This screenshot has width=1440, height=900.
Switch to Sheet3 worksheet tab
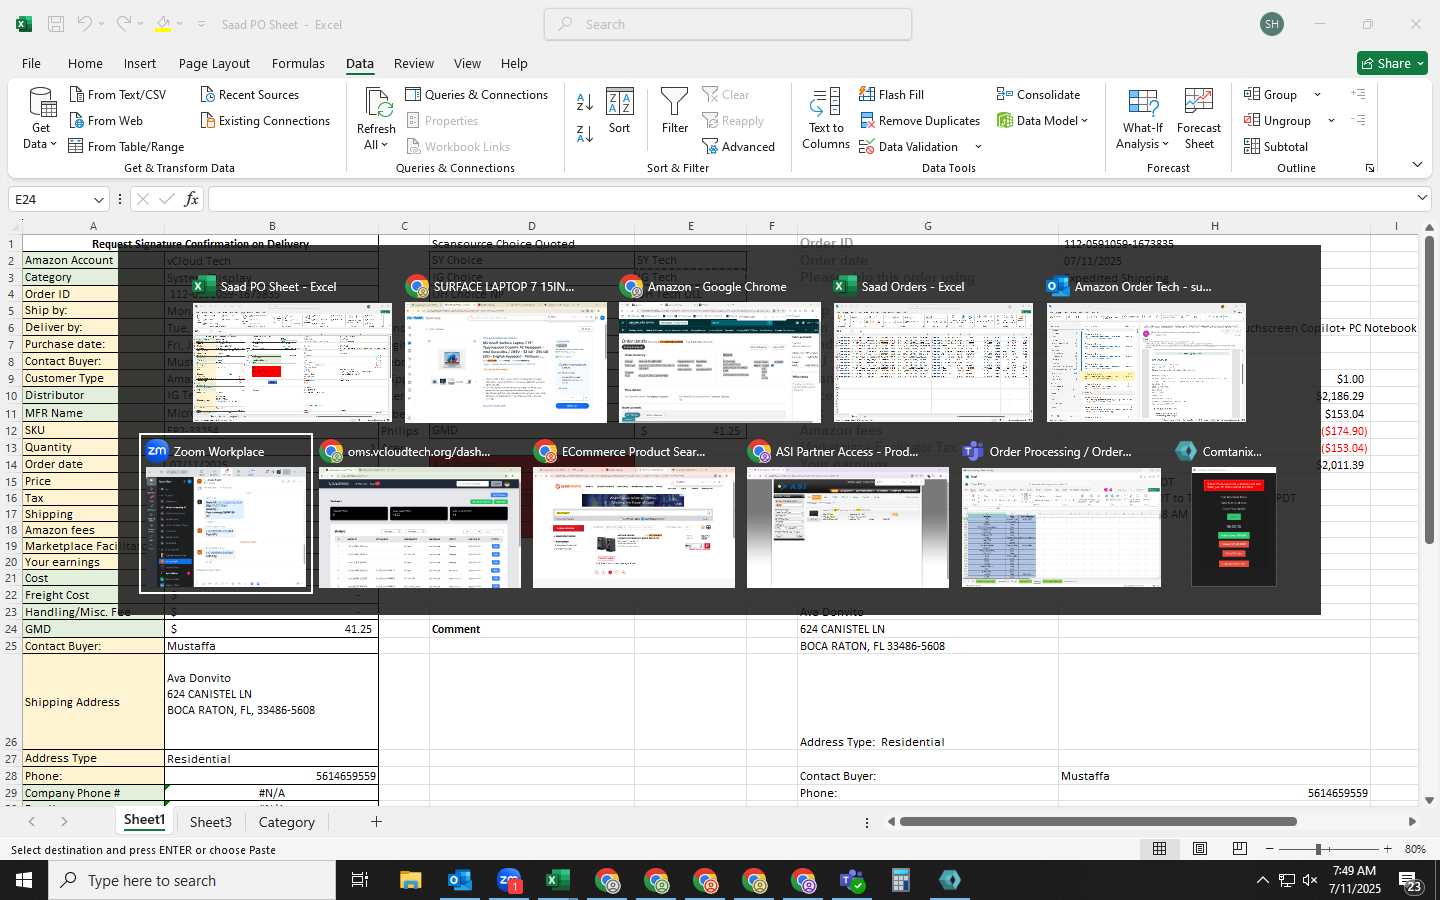(x=211, y=822)
